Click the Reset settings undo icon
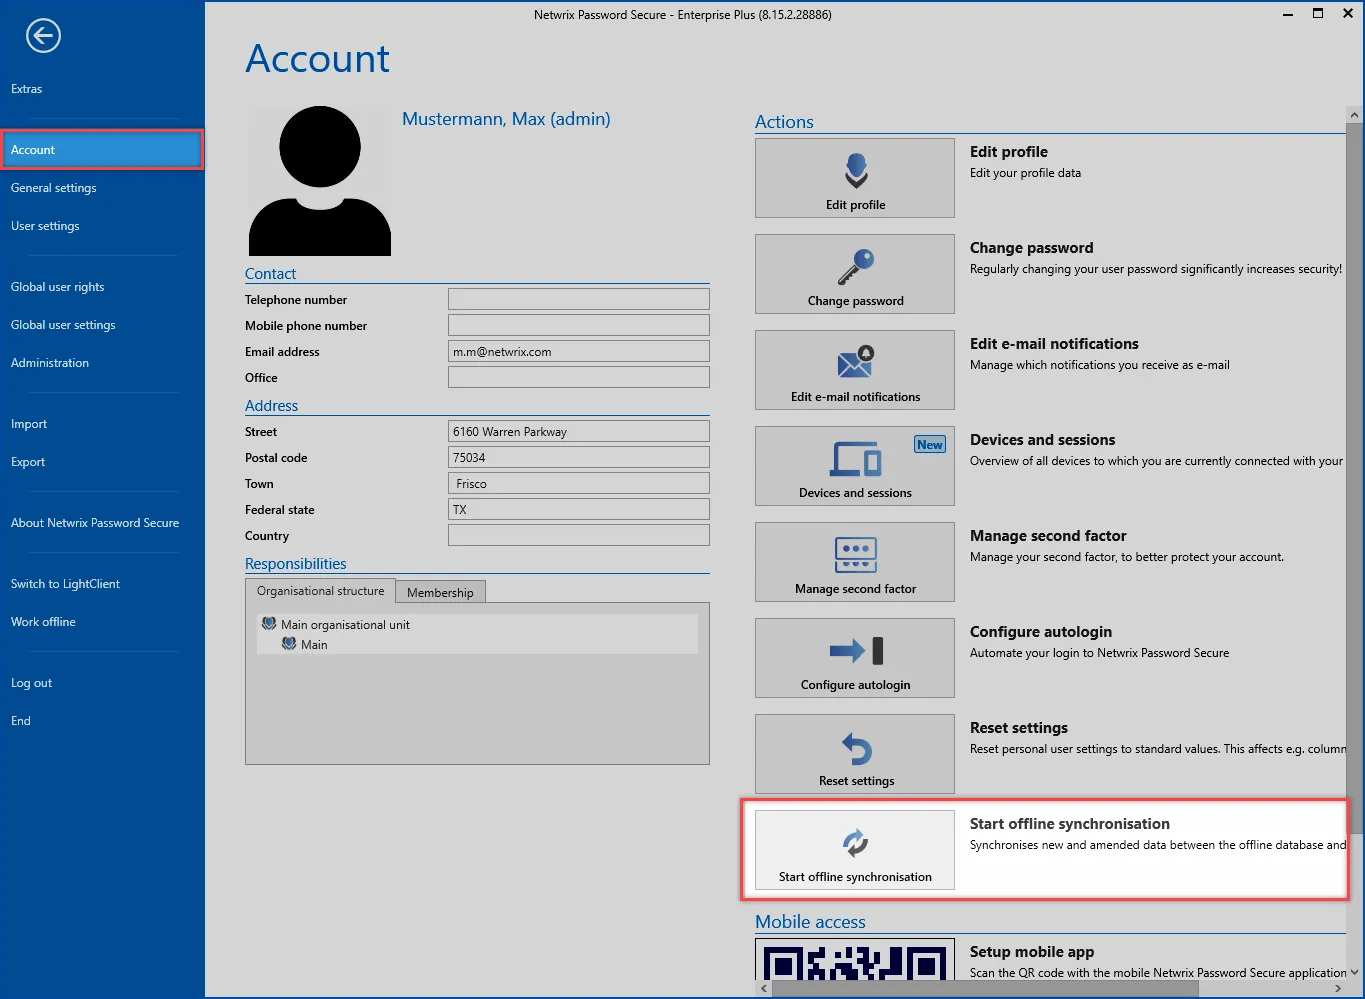The height and width of the screenshot is (999, 1365). click(x=855, y=748)
